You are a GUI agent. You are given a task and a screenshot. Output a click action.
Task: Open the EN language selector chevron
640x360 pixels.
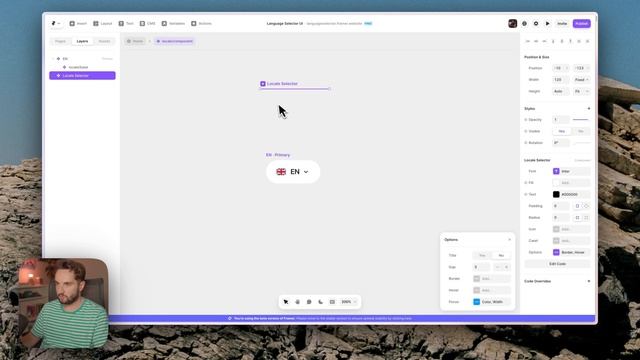pyautogui.click(x=306, y=172)
